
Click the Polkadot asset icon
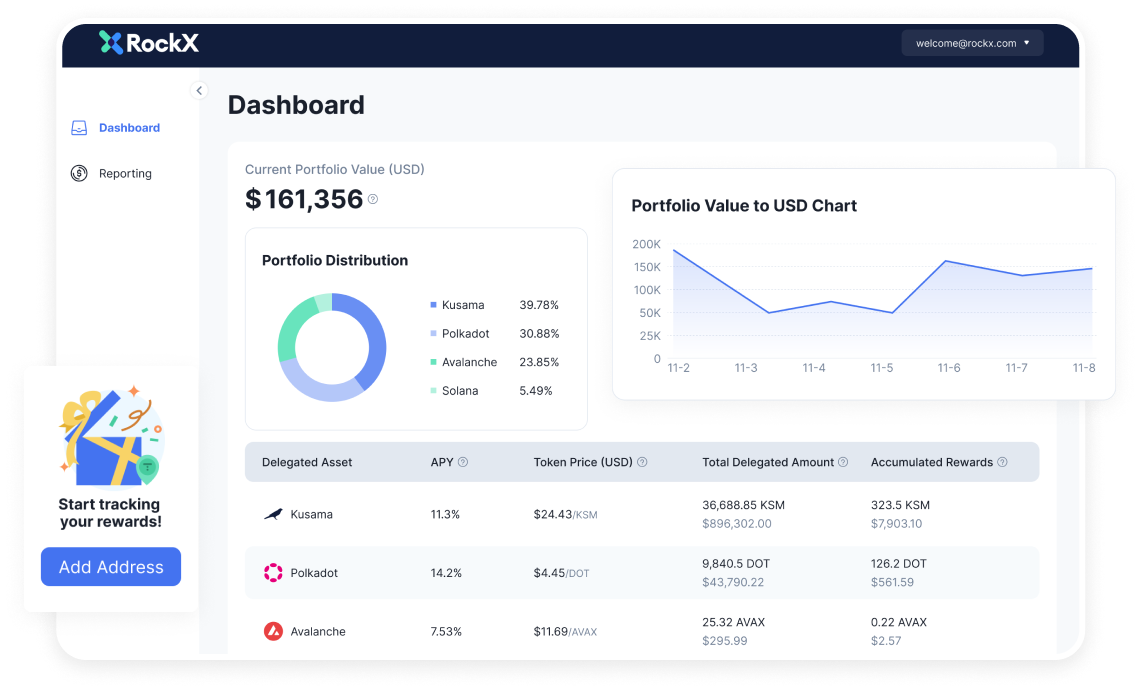pyautogui.click(x=272, y=572)
